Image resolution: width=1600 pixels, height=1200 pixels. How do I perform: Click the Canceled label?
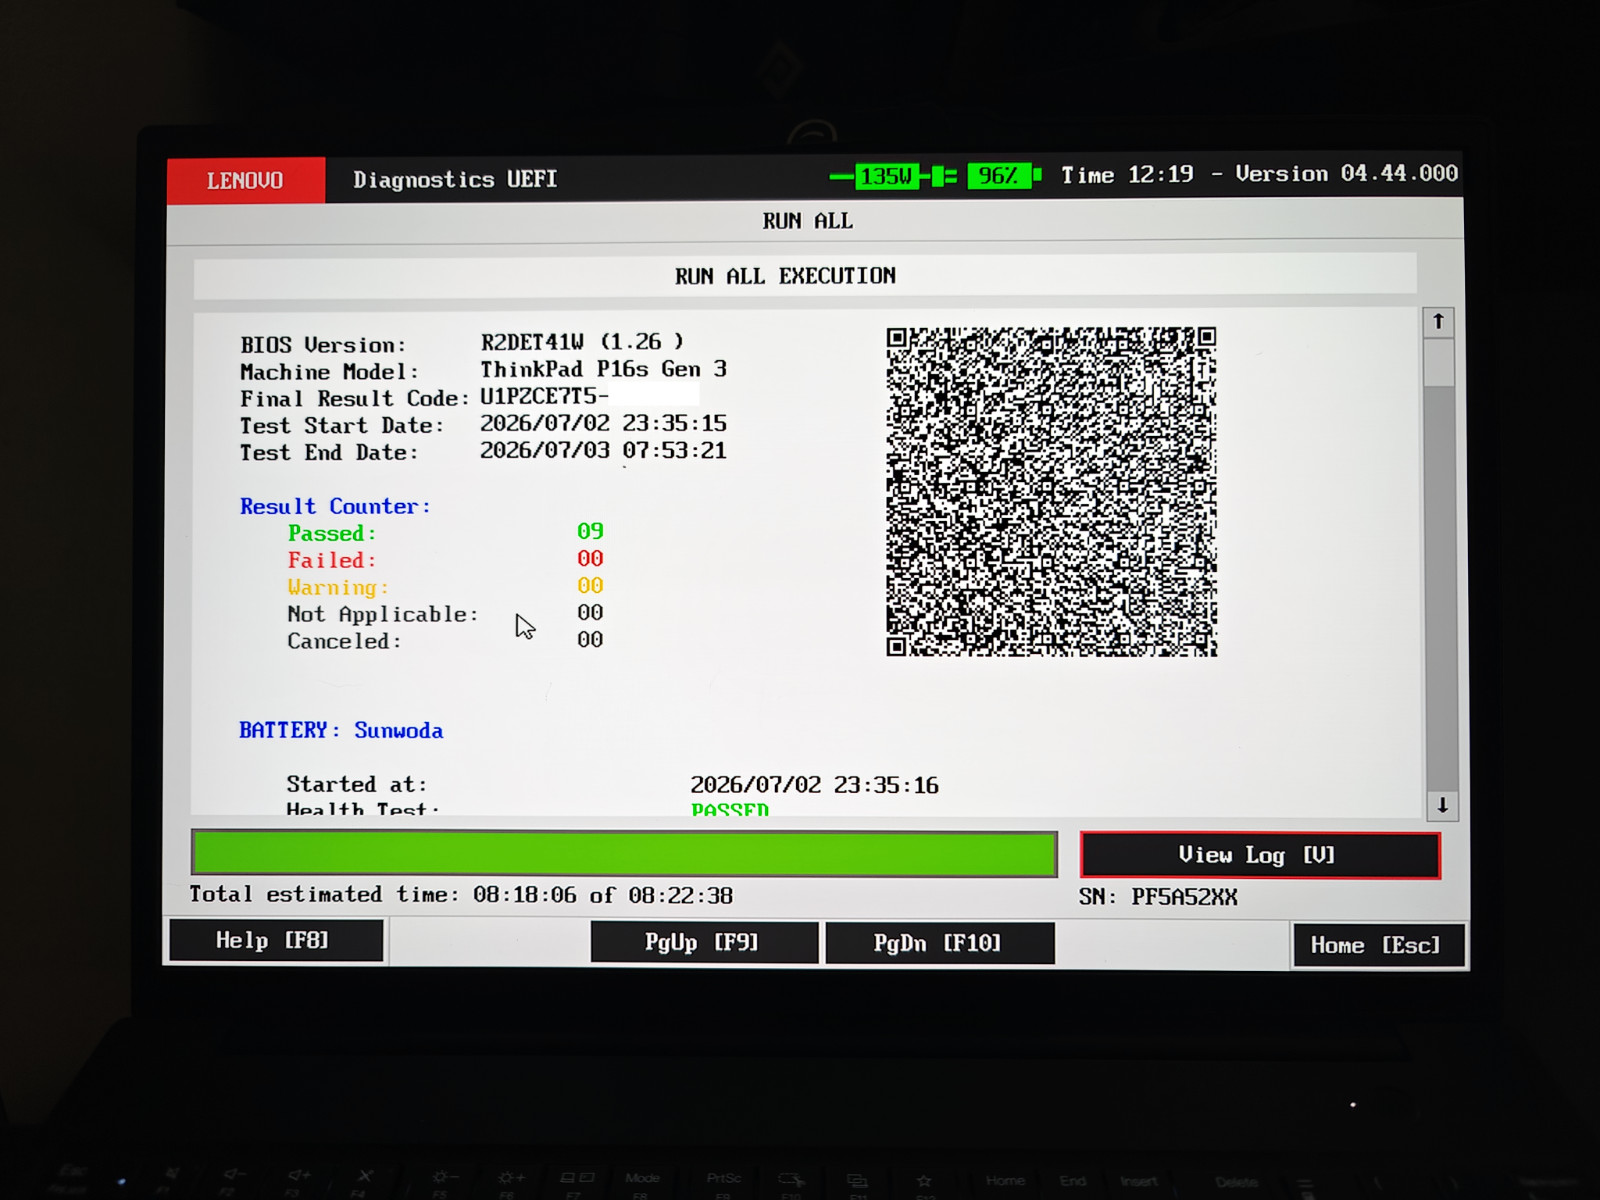(344, 642)
